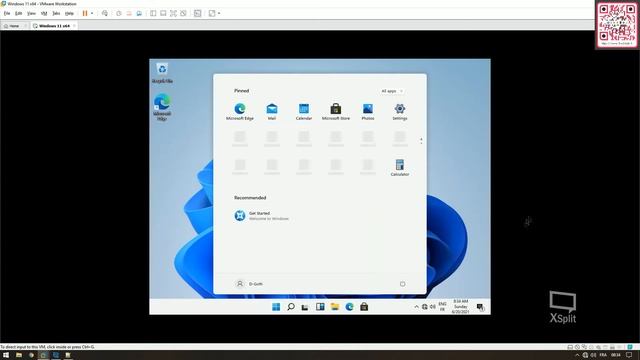
Task: Expand hidden tray icons in guest taskbar
Action: pos(416,307)
